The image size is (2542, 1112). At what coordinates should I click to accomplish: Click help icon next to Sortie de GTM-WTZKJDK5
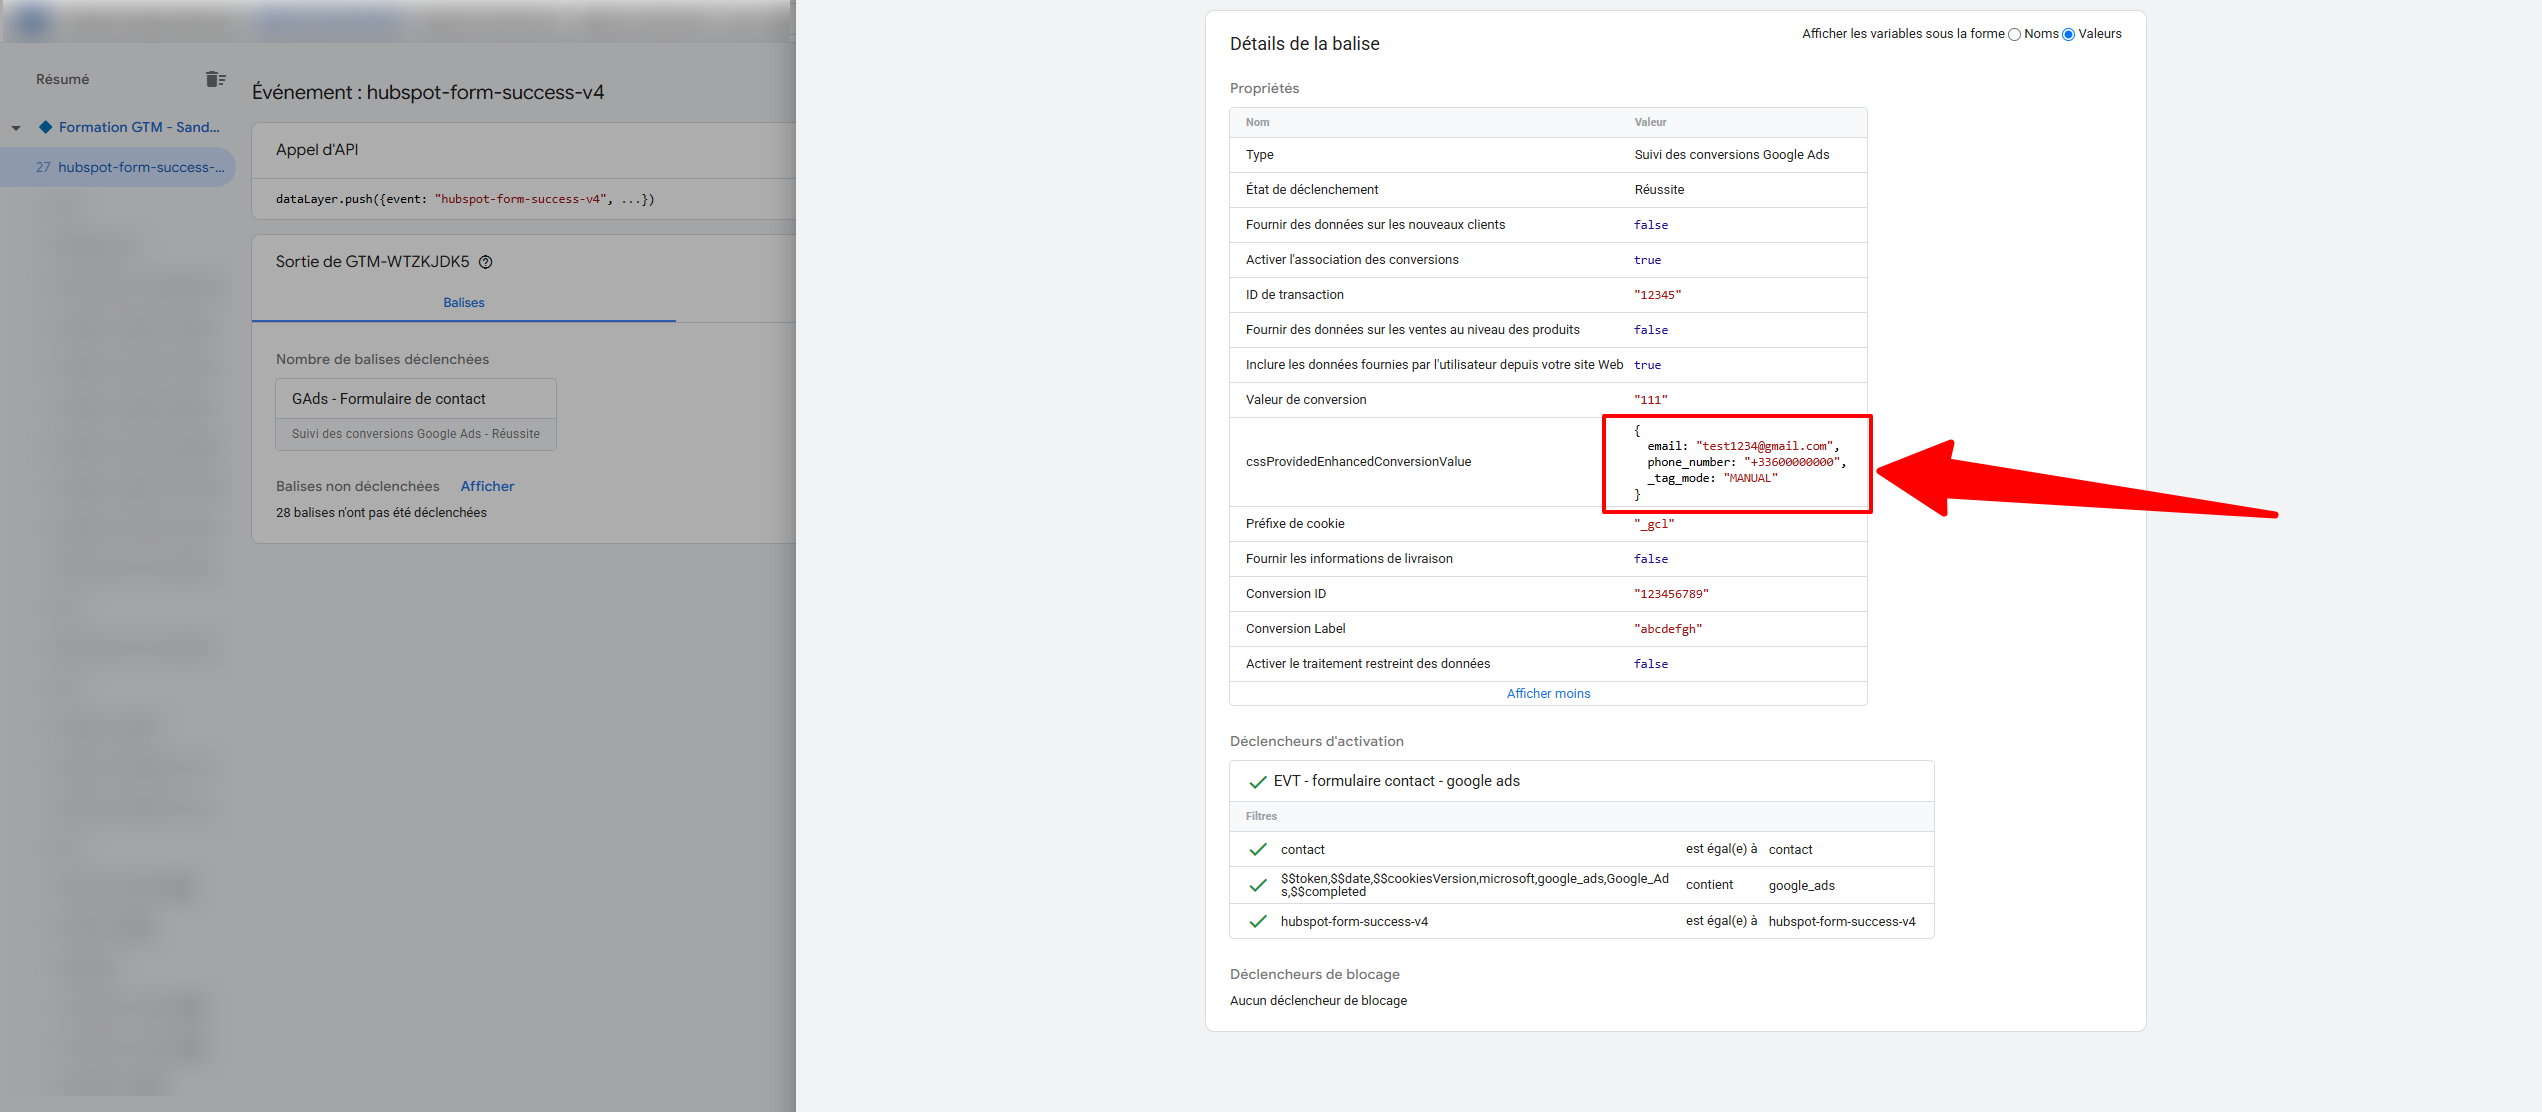(x=486, y=262)
